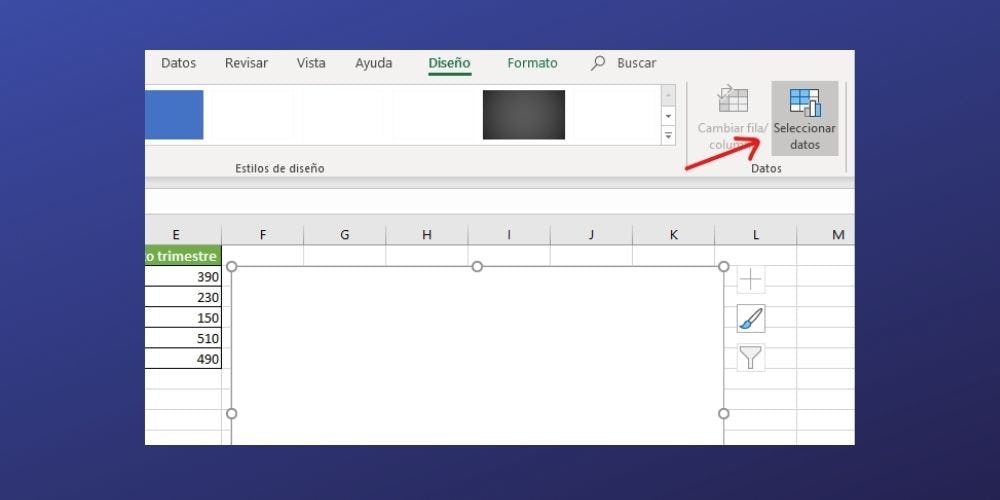Image resolution: width=1000 pixels, height=500 pixels.
Task: Open the Revisar ribbon tab
Action: (x=246, y=63)
